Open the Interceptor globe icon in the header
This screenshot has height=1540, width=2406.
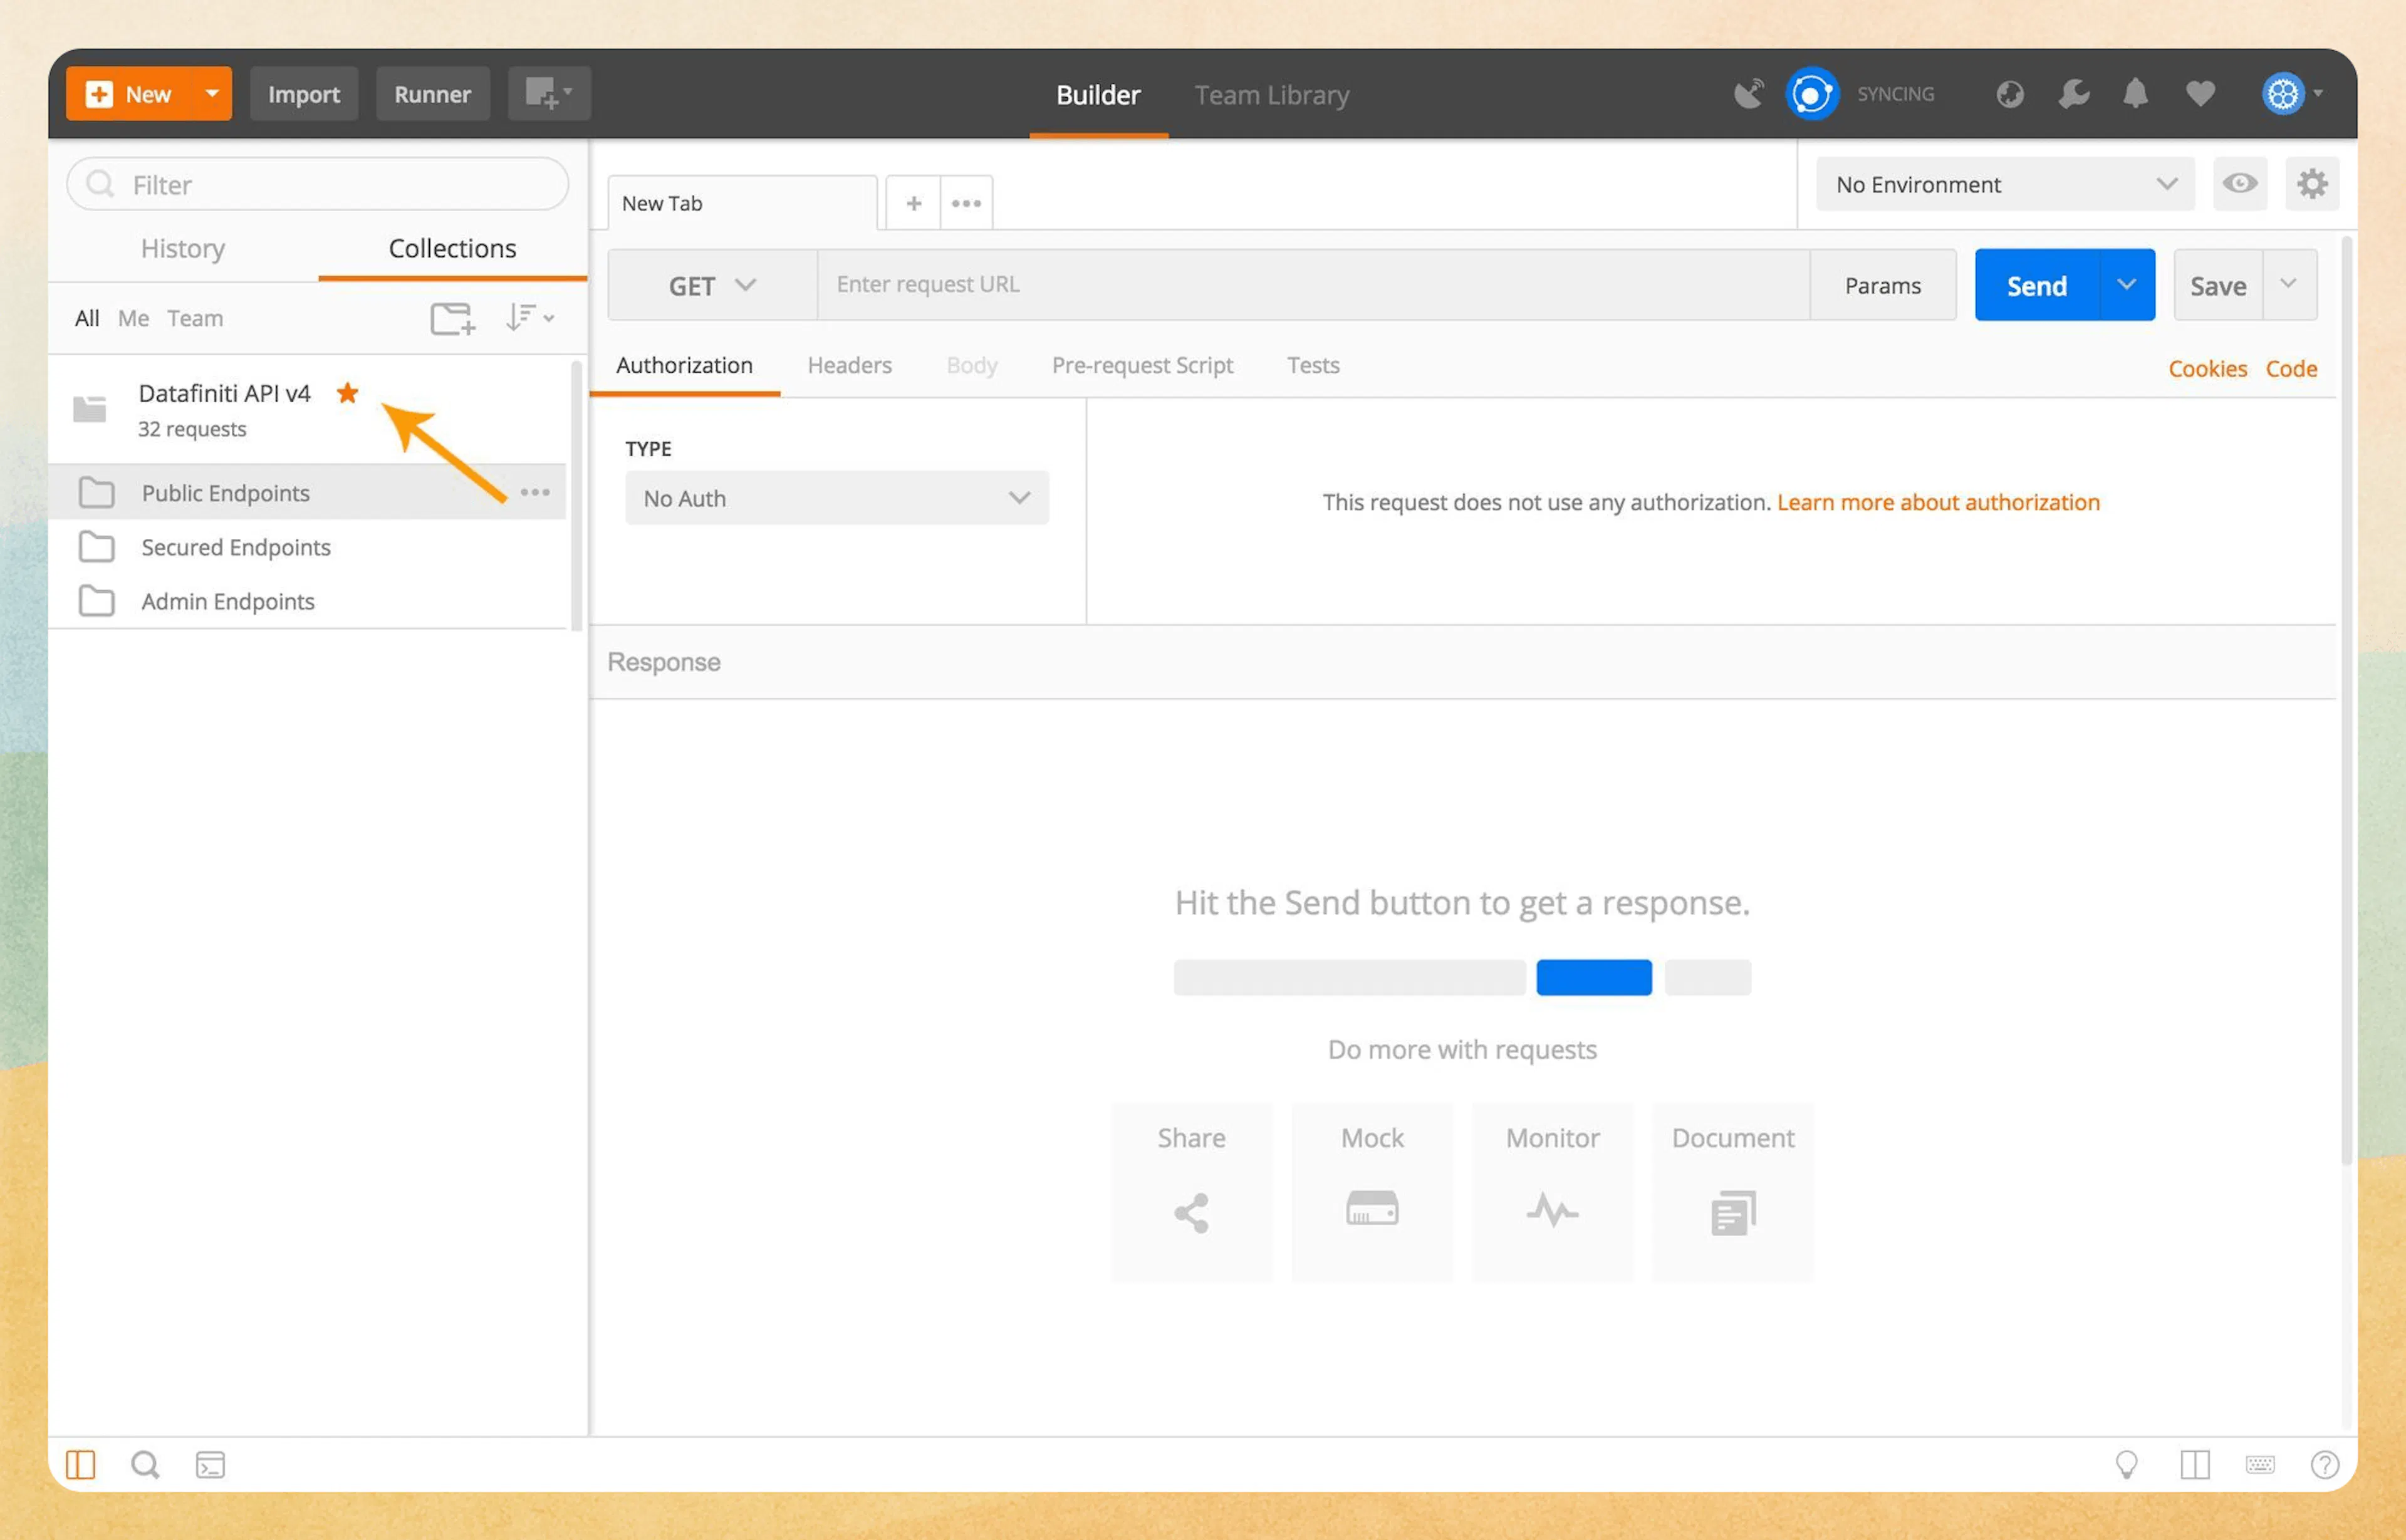[2010, 93]
